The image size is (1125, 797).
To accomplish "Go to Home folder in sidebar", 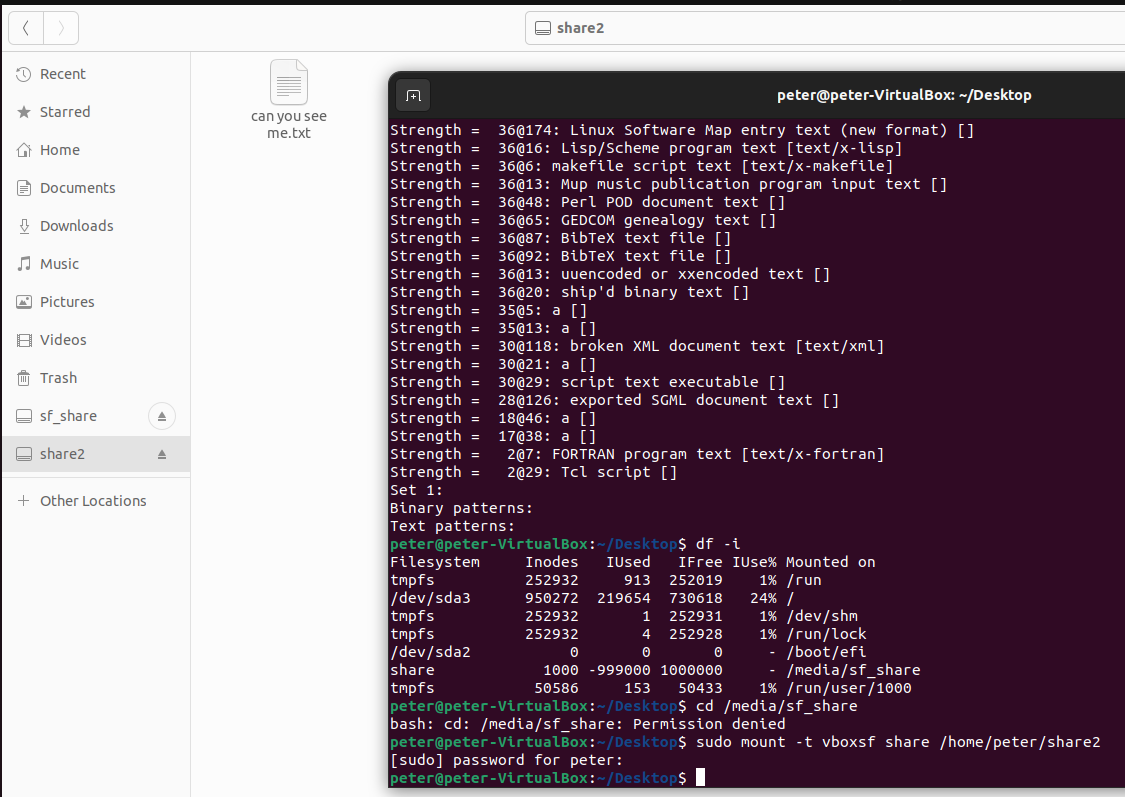I will point(96,150).
